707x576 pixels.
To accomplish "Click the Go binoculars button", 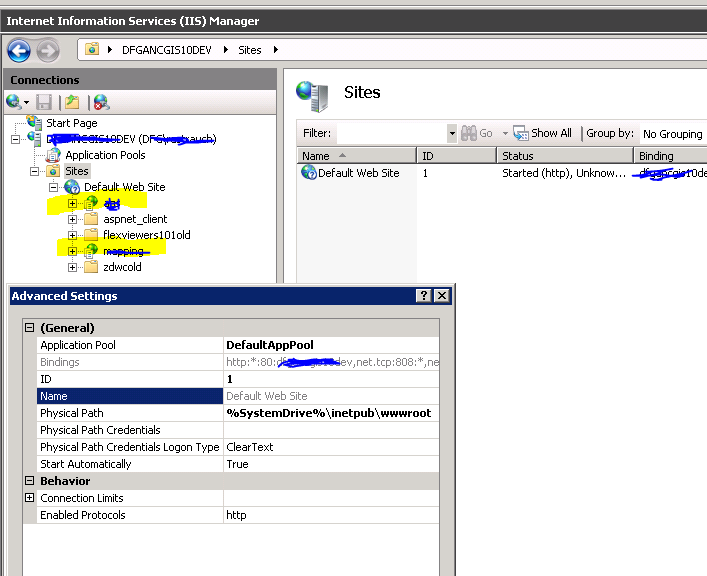I will pos(477,134).
